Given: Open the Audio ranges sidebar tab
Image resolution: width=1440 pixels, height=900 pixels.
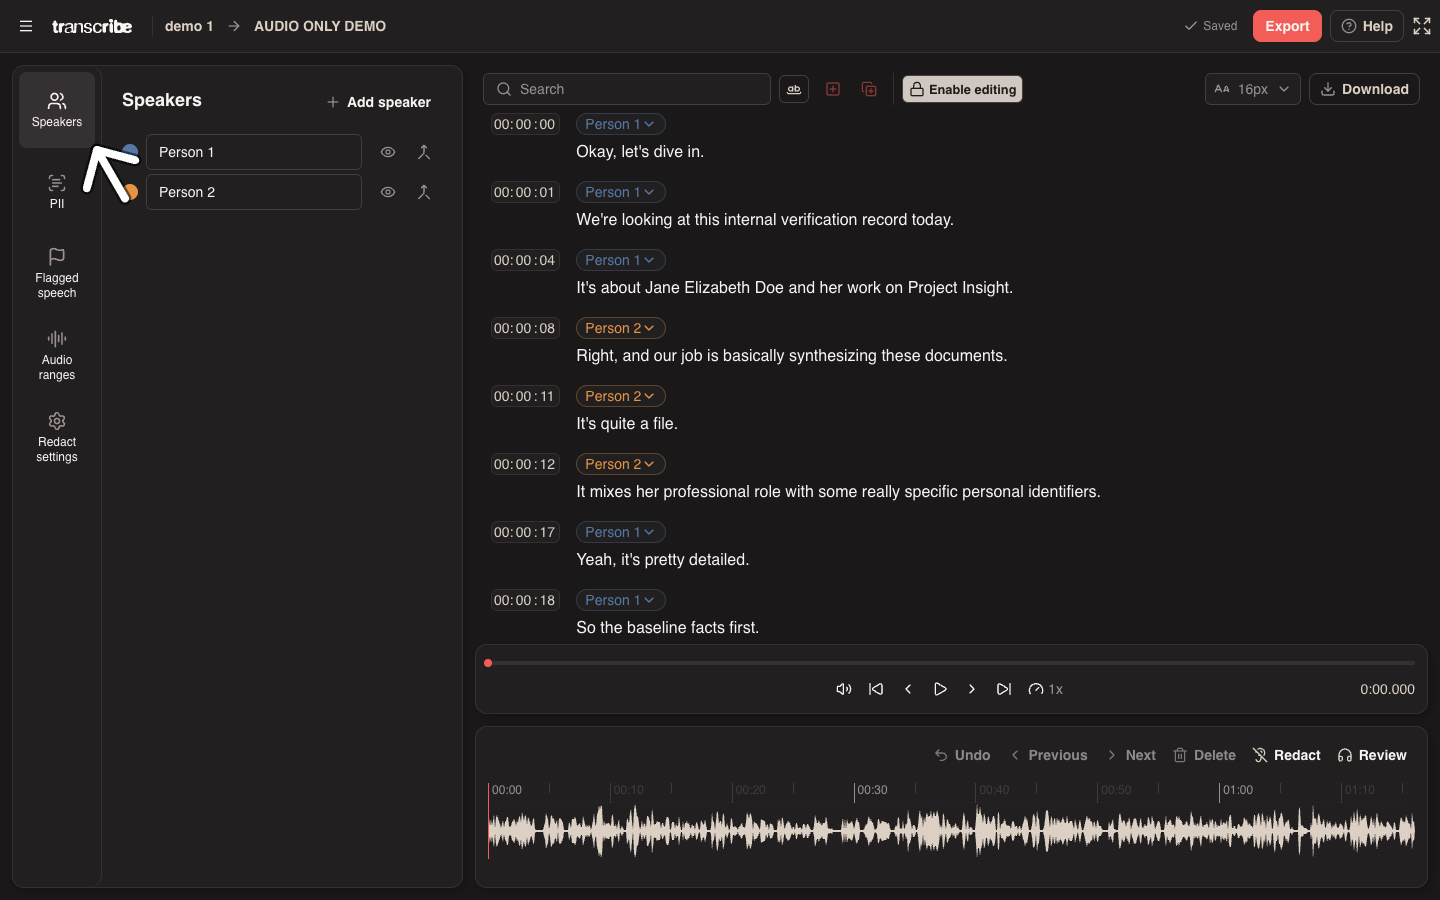Looking at the screenshot, I should (x=57, y=355).
